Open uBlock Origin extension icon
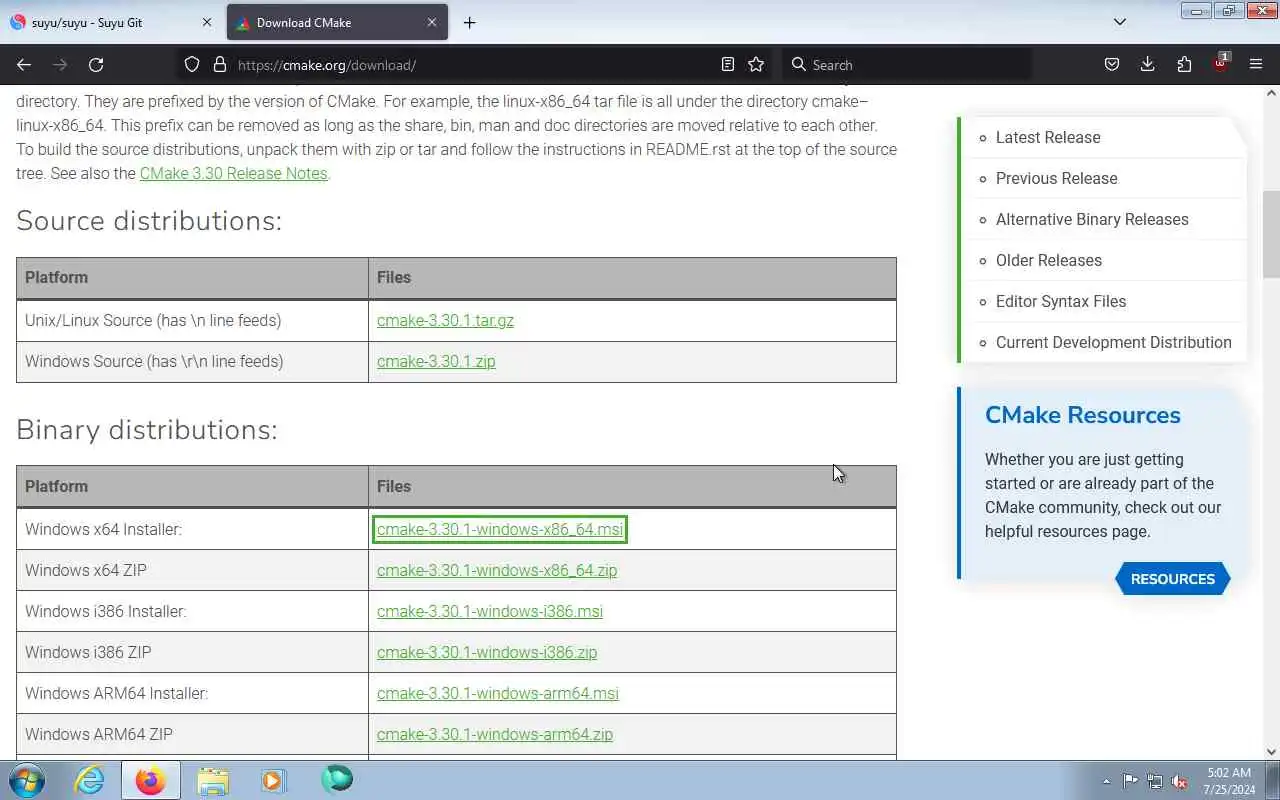1280x800 pixels. tap(1221, 63)
